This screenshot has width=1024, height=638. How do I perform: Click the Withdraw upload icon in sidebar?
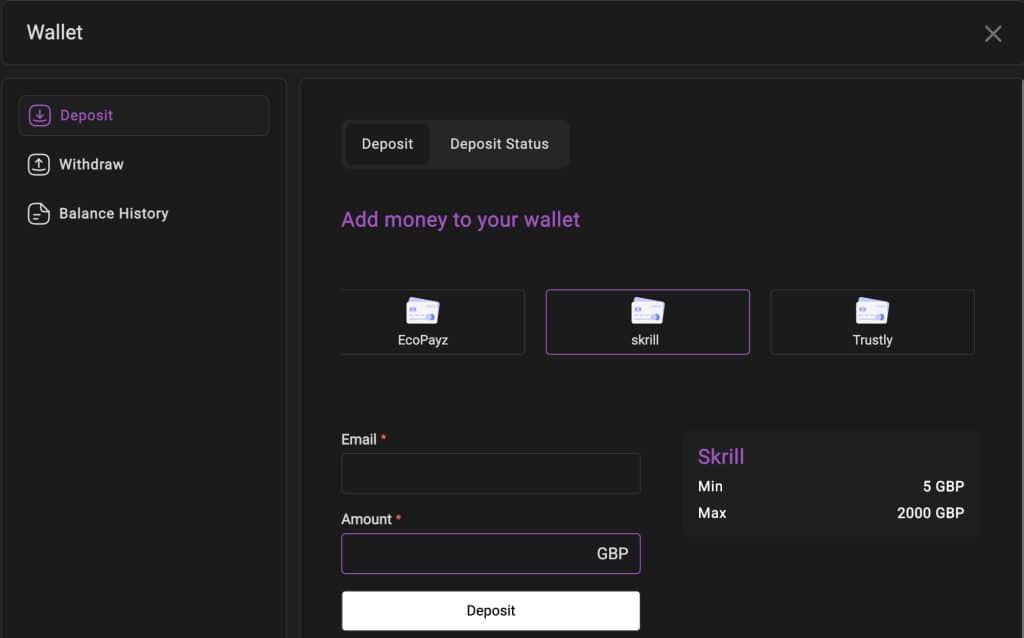(39, 165)
